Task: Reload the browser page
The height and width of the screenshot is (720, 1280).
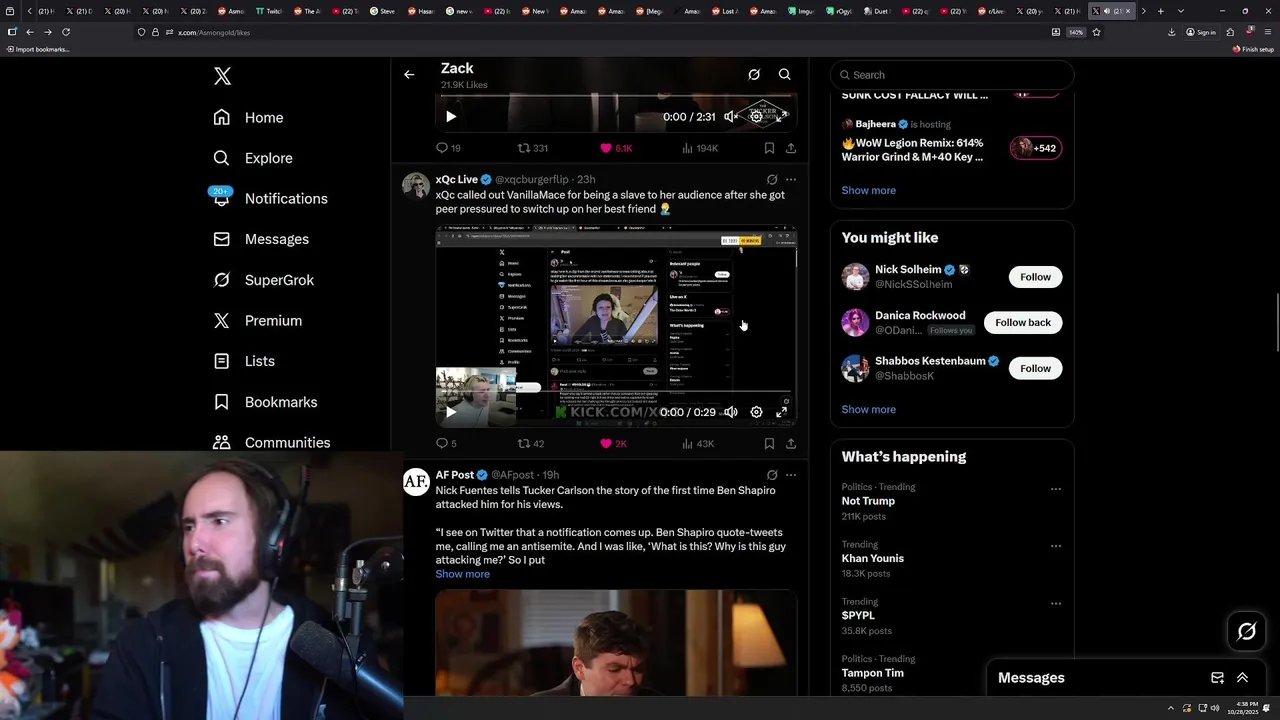Action: point(66,32)
